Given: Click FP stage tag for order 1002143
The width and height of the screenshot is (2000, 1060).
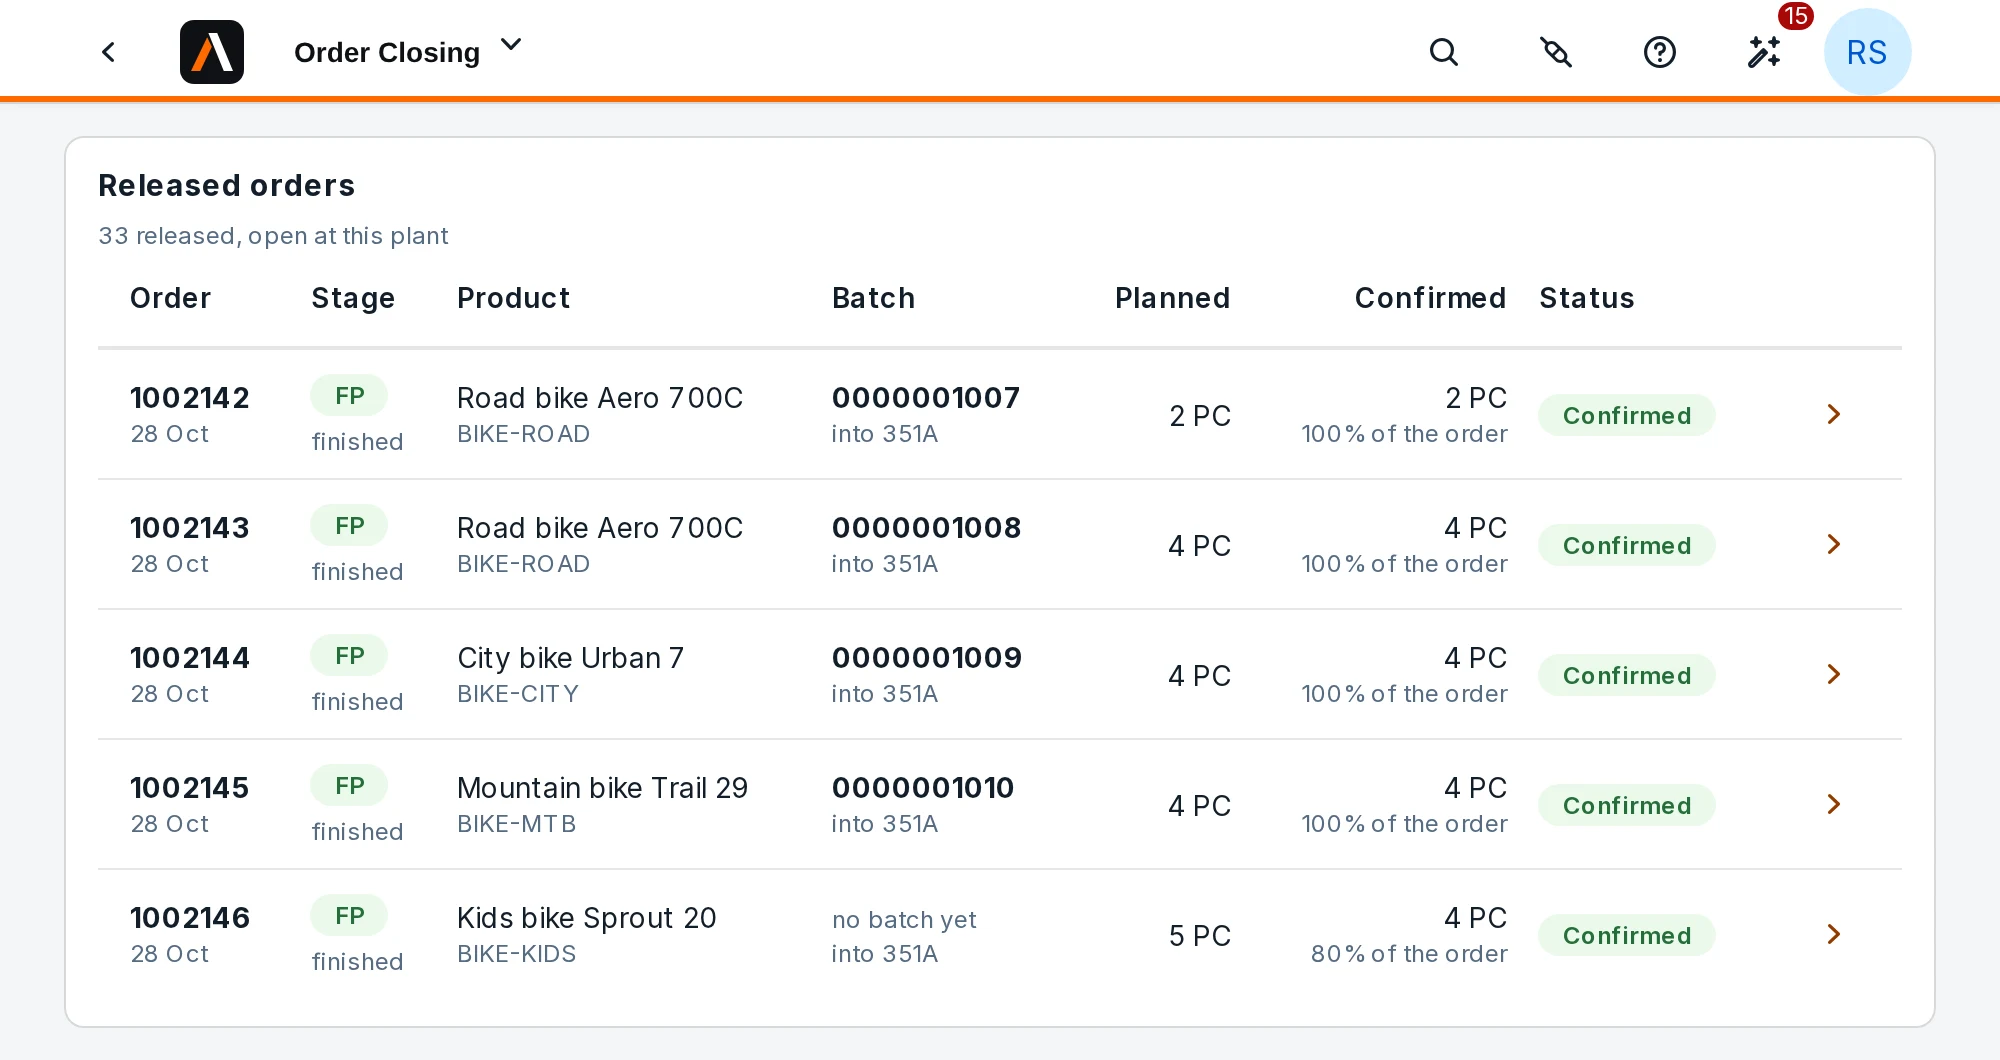Looking at the screenshot, I should 349,525.
